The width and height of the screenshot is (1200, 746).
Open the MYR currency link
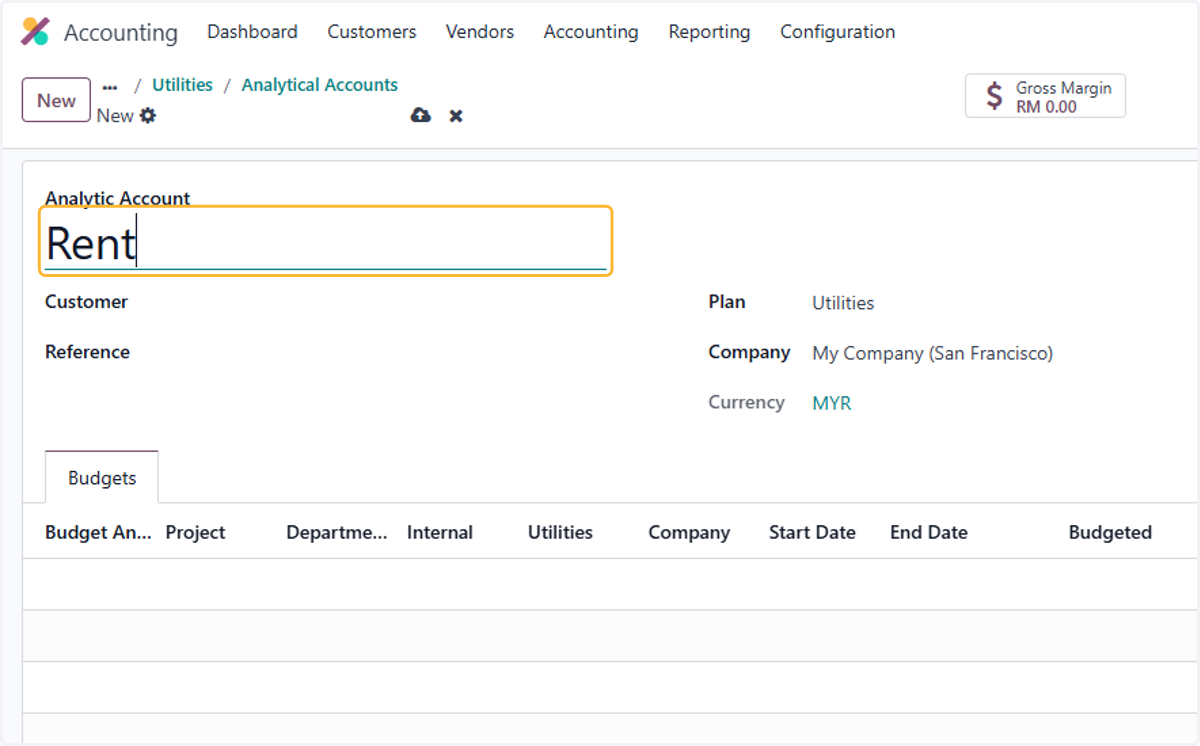point(832,403)
